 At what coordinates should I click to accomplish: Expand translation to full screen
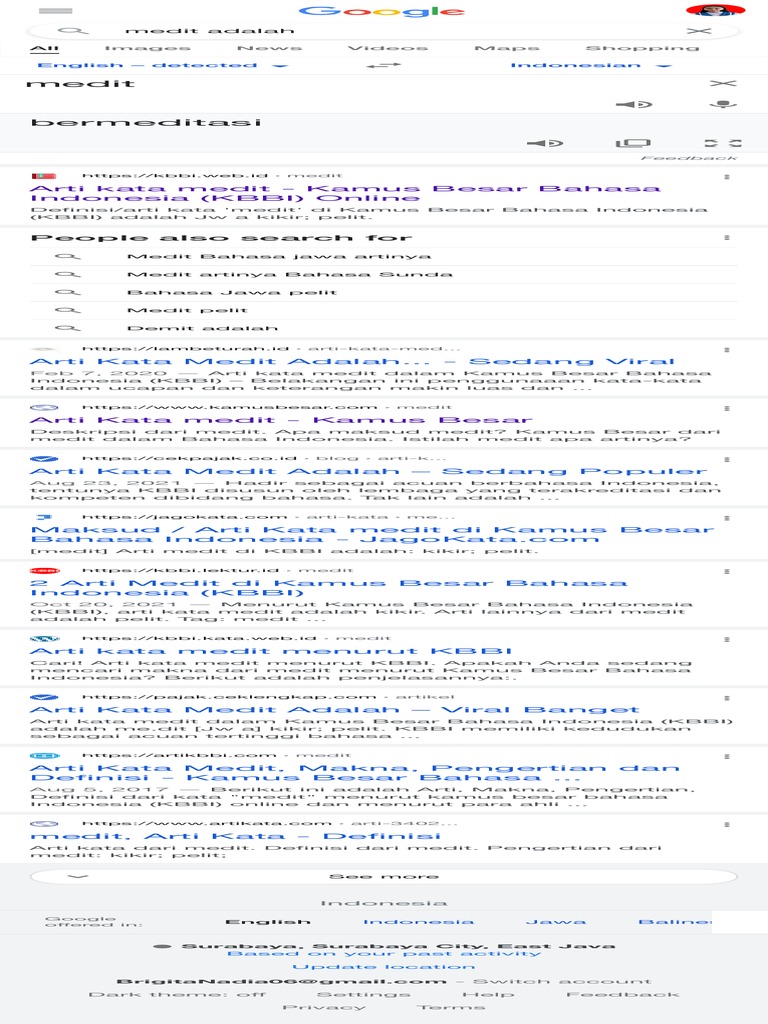tap(723, 143)
